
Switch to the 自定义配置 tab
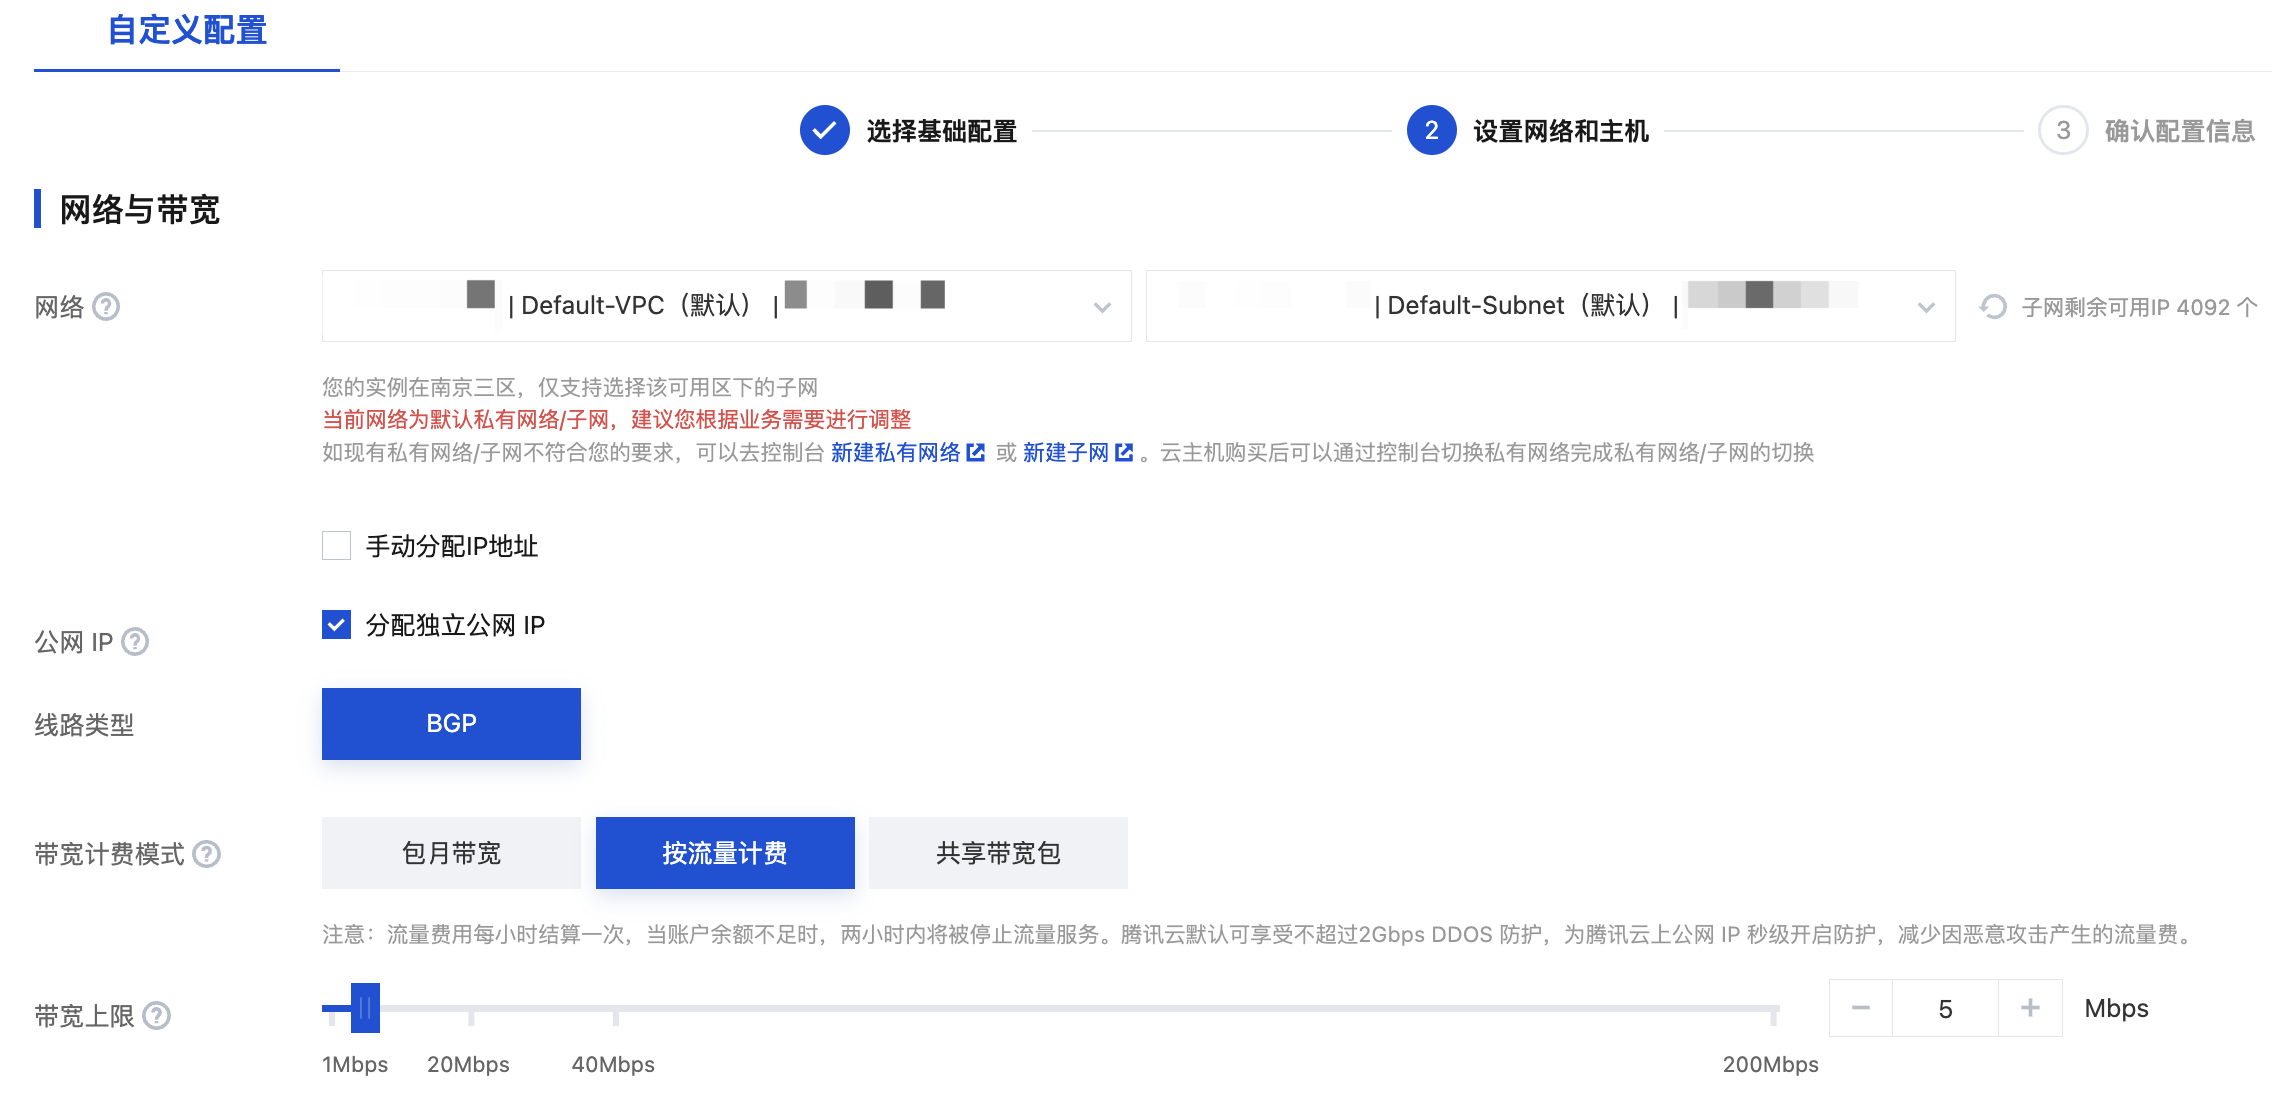coord(187,31)
